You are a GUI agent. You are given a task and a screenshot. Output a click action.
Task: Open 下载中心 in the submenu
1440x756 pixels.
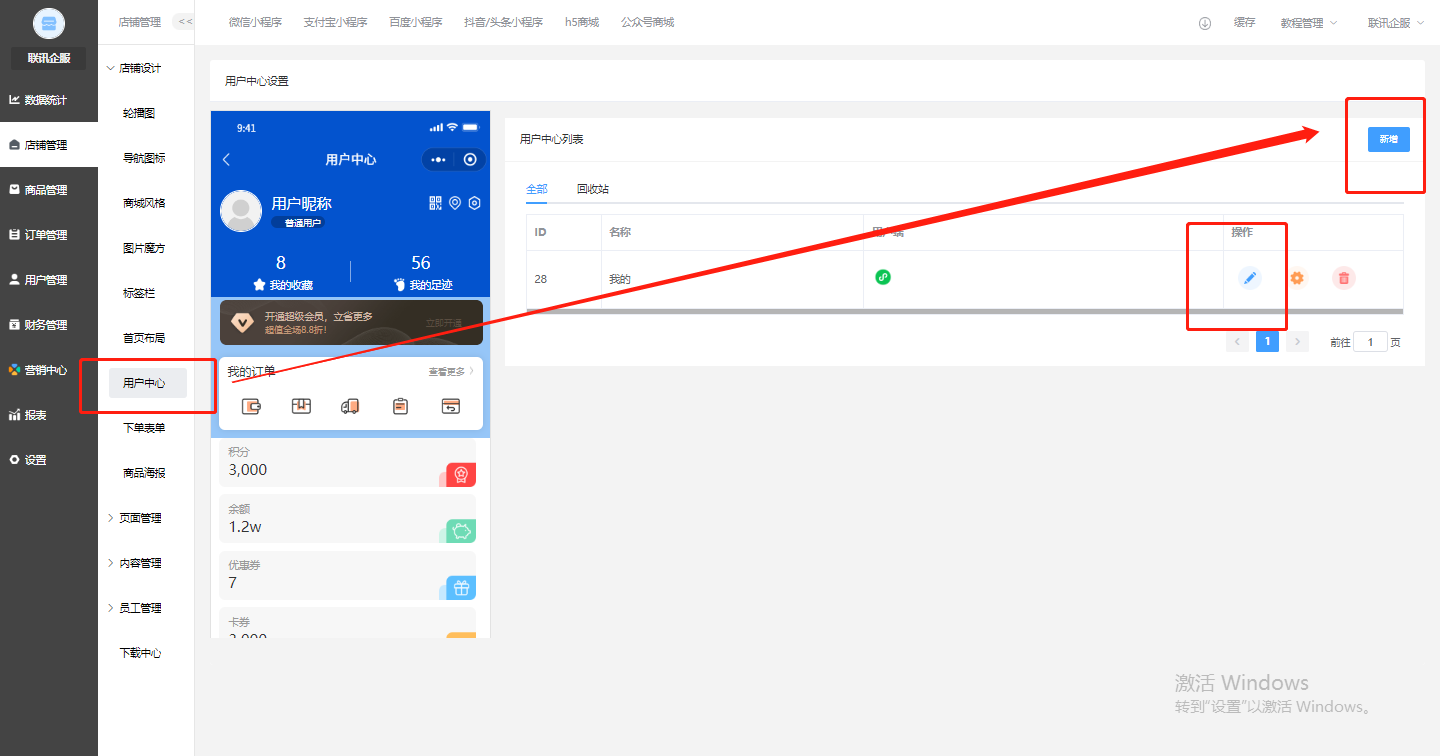click(x=140, y=653)
